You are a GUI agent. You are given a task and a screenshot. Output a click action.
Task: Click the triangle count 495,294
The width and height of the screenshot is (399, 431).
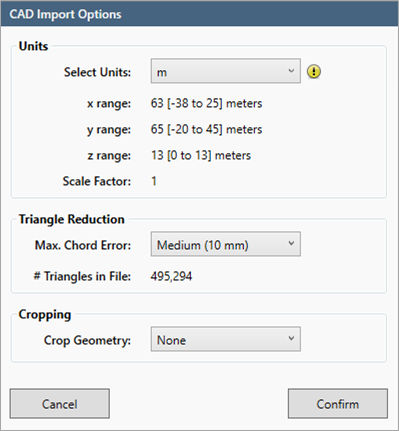[171, 276]
